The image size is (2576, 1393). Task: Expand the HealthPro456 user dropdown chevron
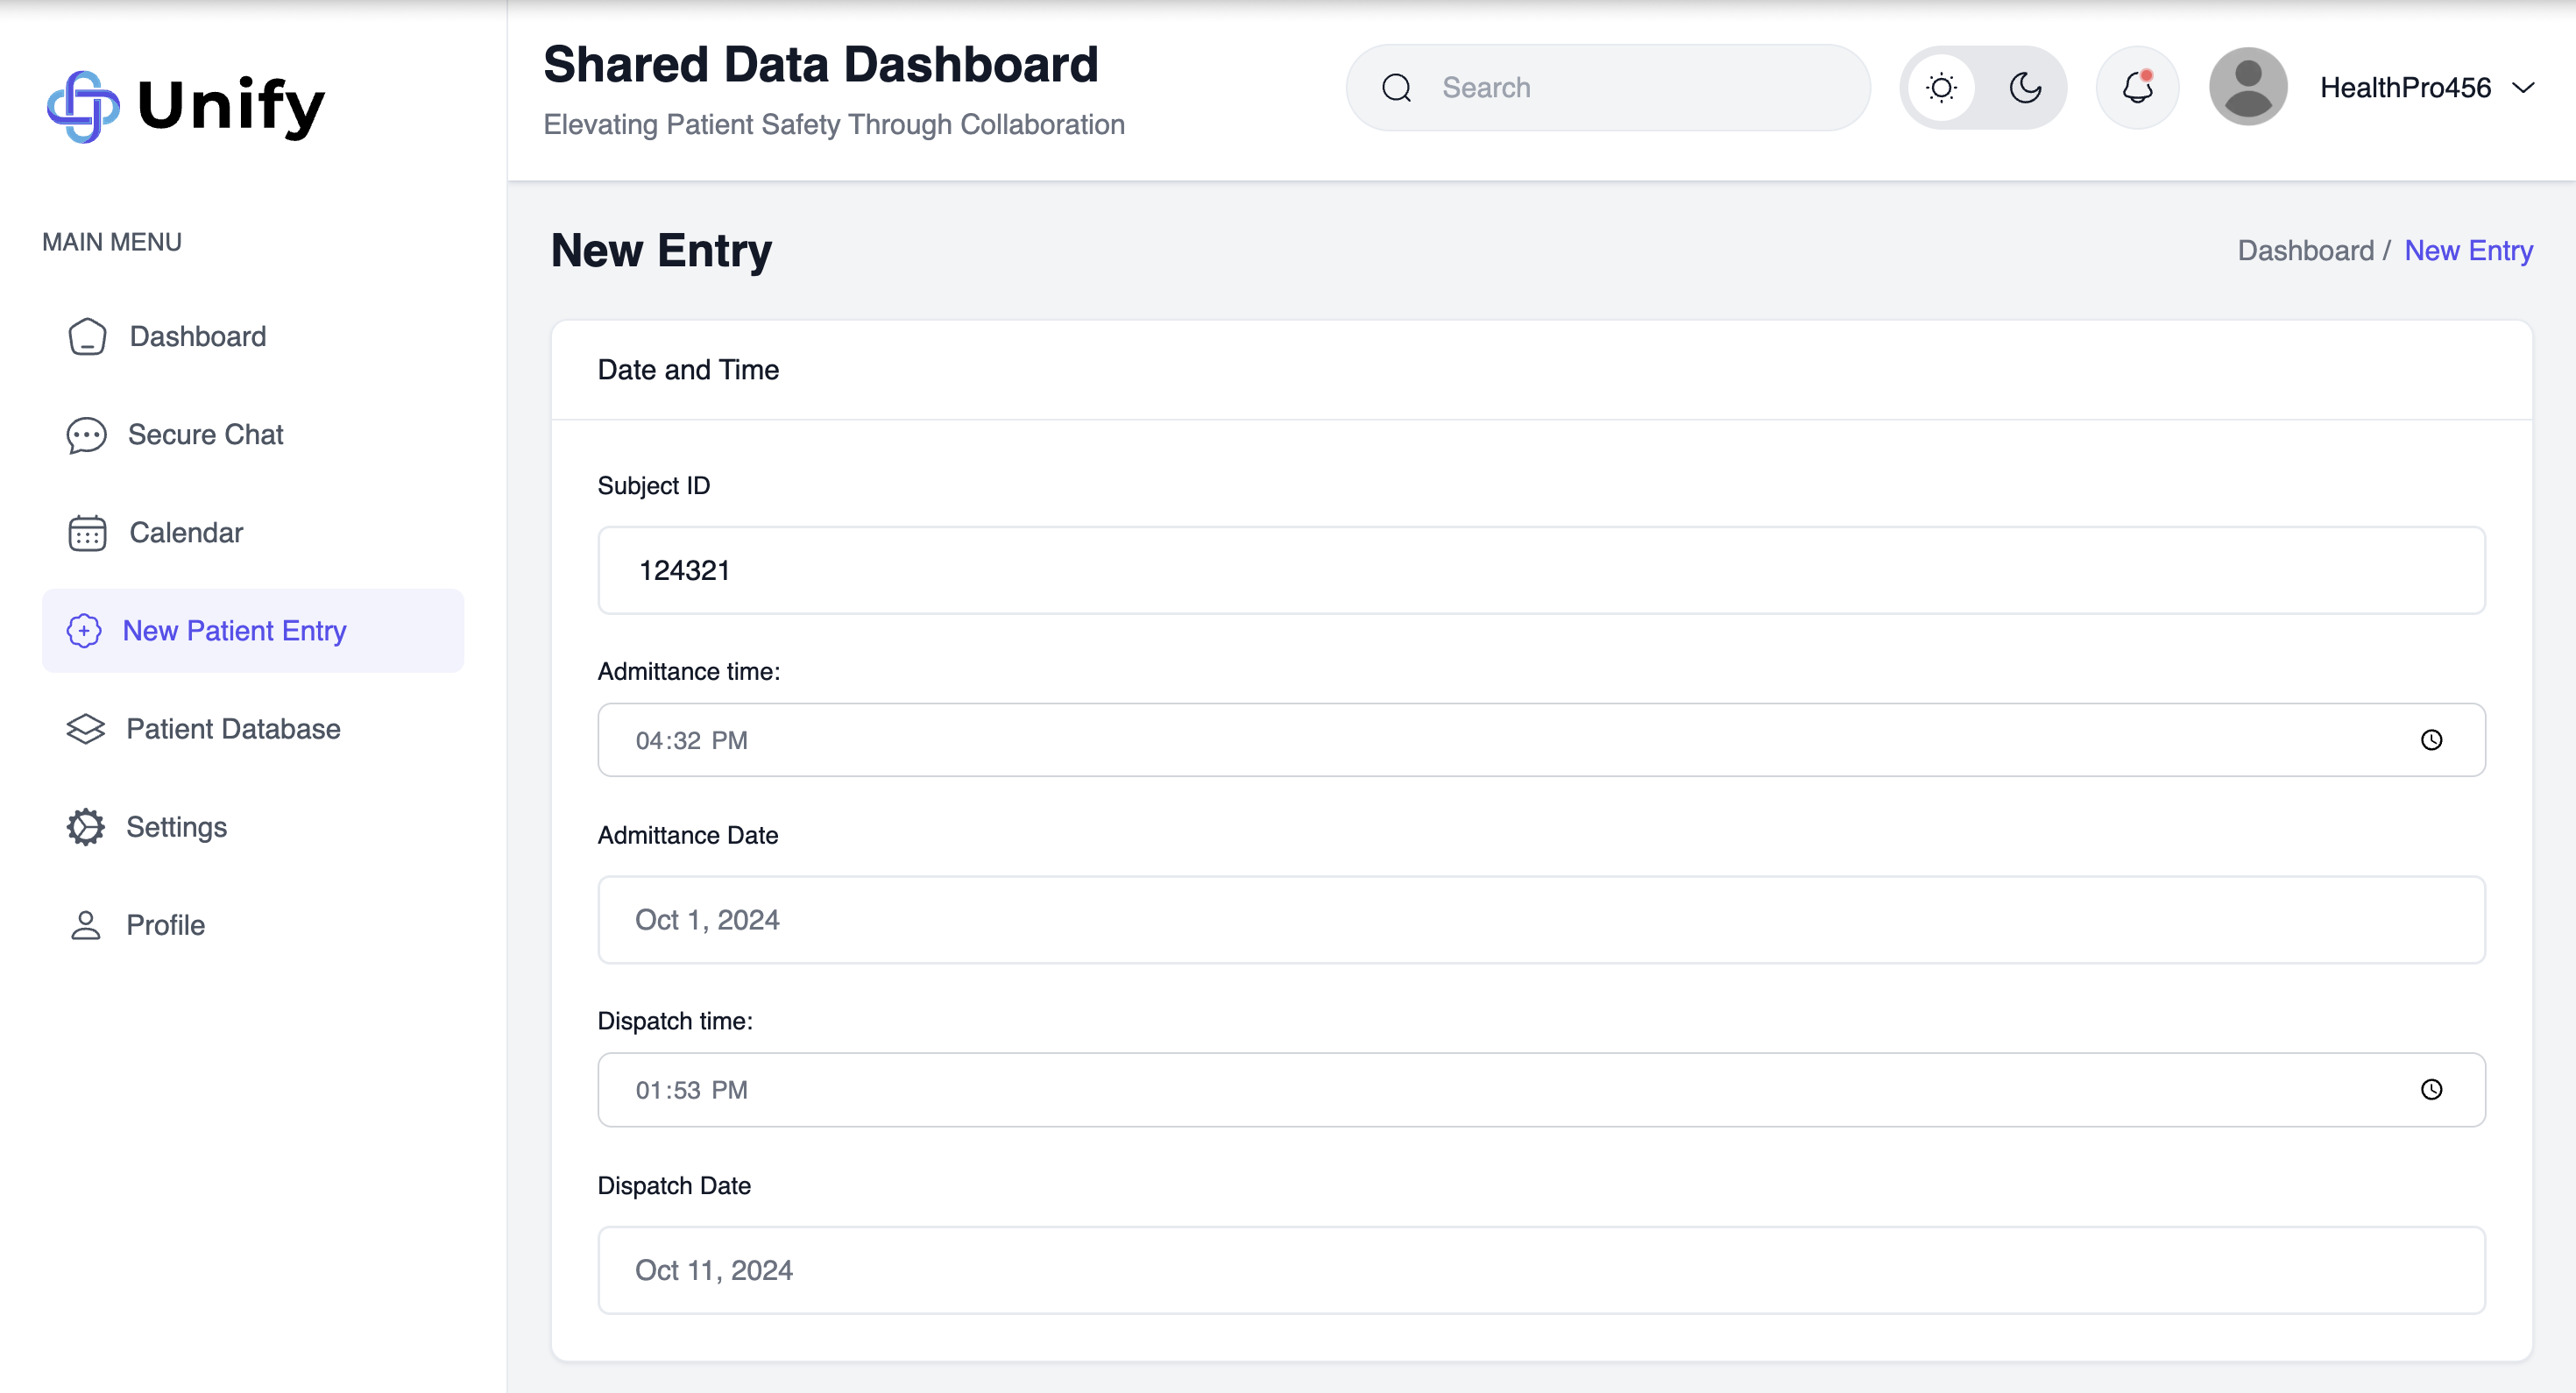coord(2523,88)
